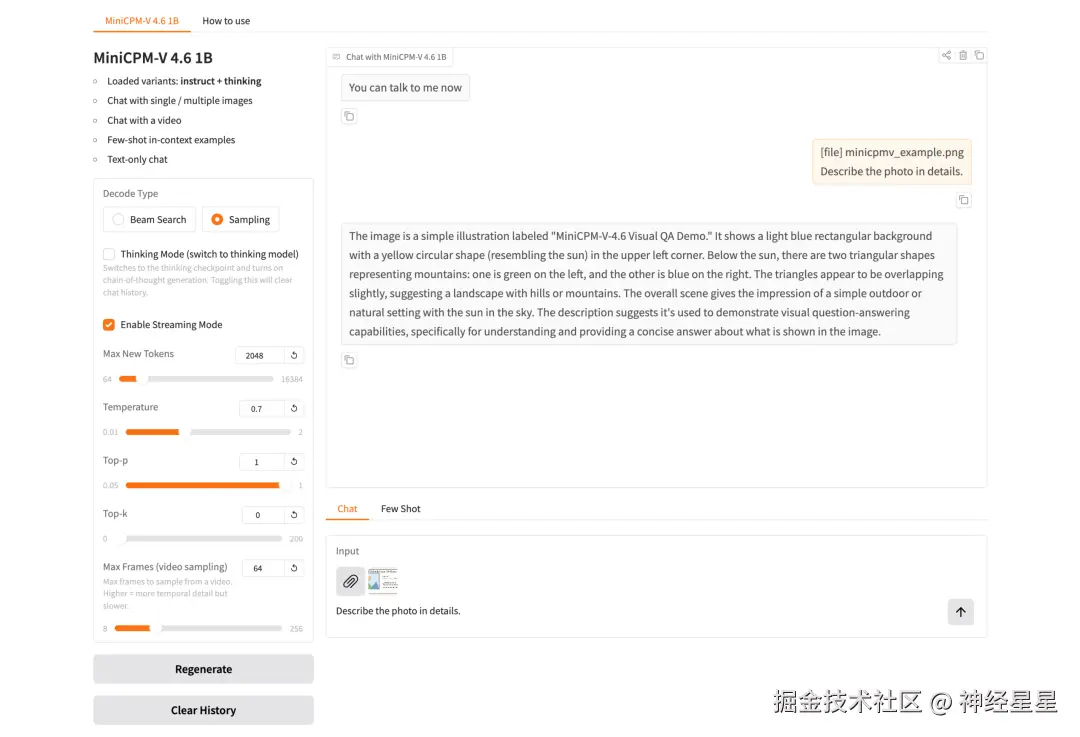1080x737 pixels.
Task: Edit the Max New Tokens value 2048
Action: coord(260,355)
